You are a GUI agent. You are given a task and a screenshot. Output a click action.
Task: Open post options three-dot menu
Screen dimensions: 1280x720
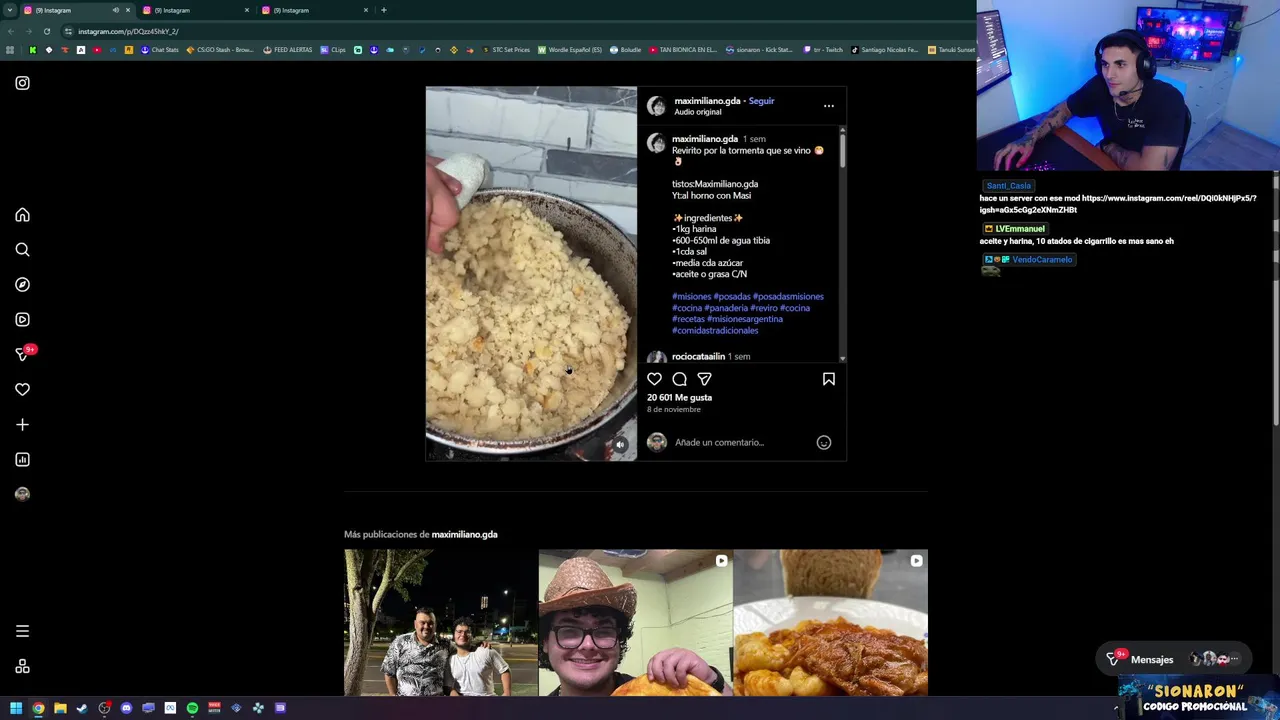pyautogui.click(x=828, y=105)
